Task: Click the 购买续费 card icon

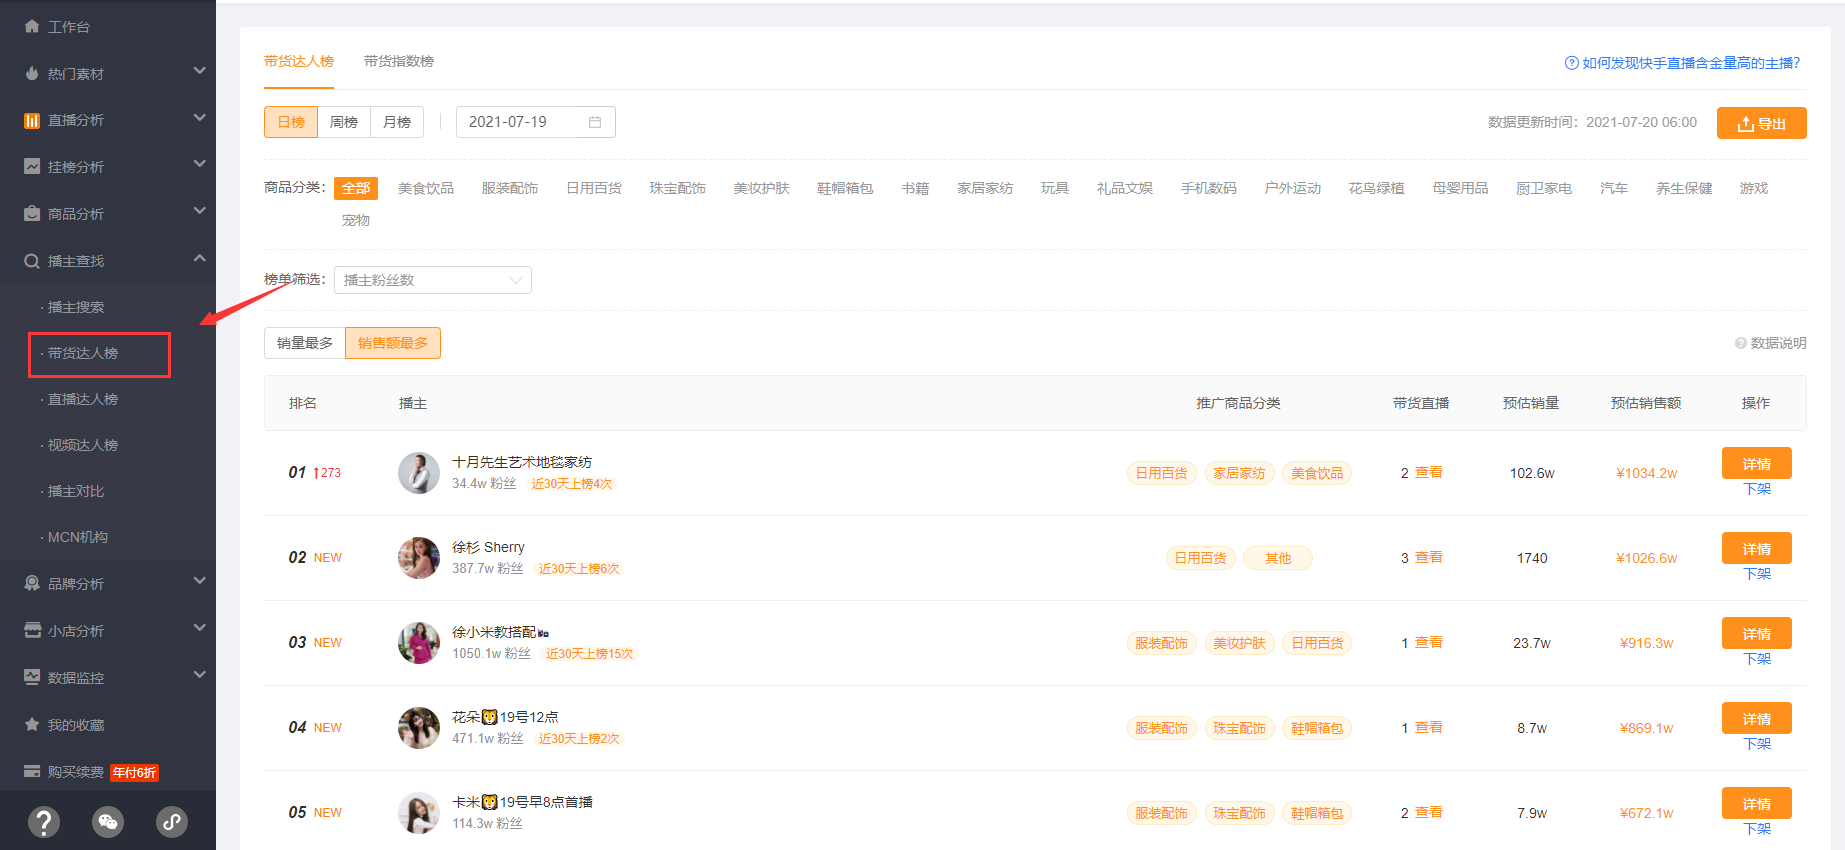Action: coord(32,771)
